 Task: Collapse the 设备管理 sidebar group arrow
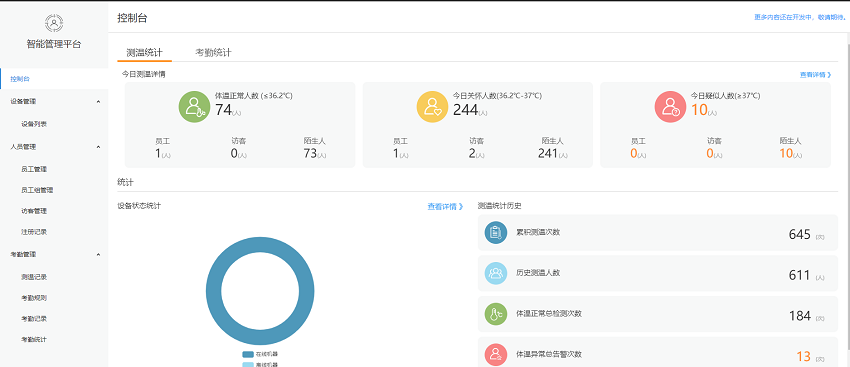coord(98,101)
